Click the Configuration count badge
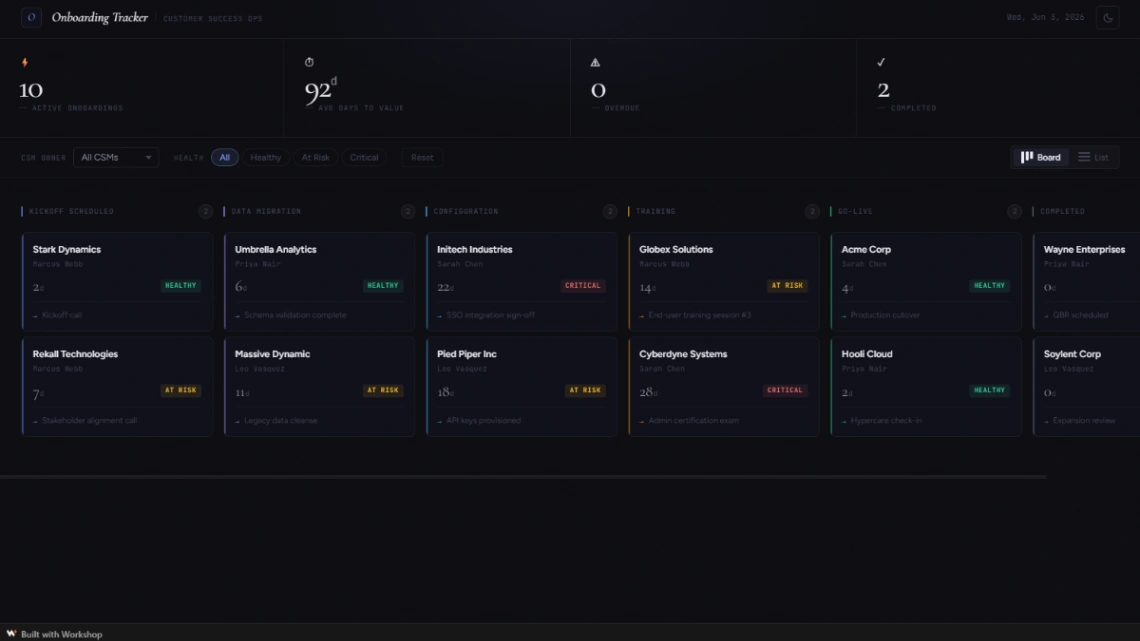The image size is (1140, 641). coord(610,211)
